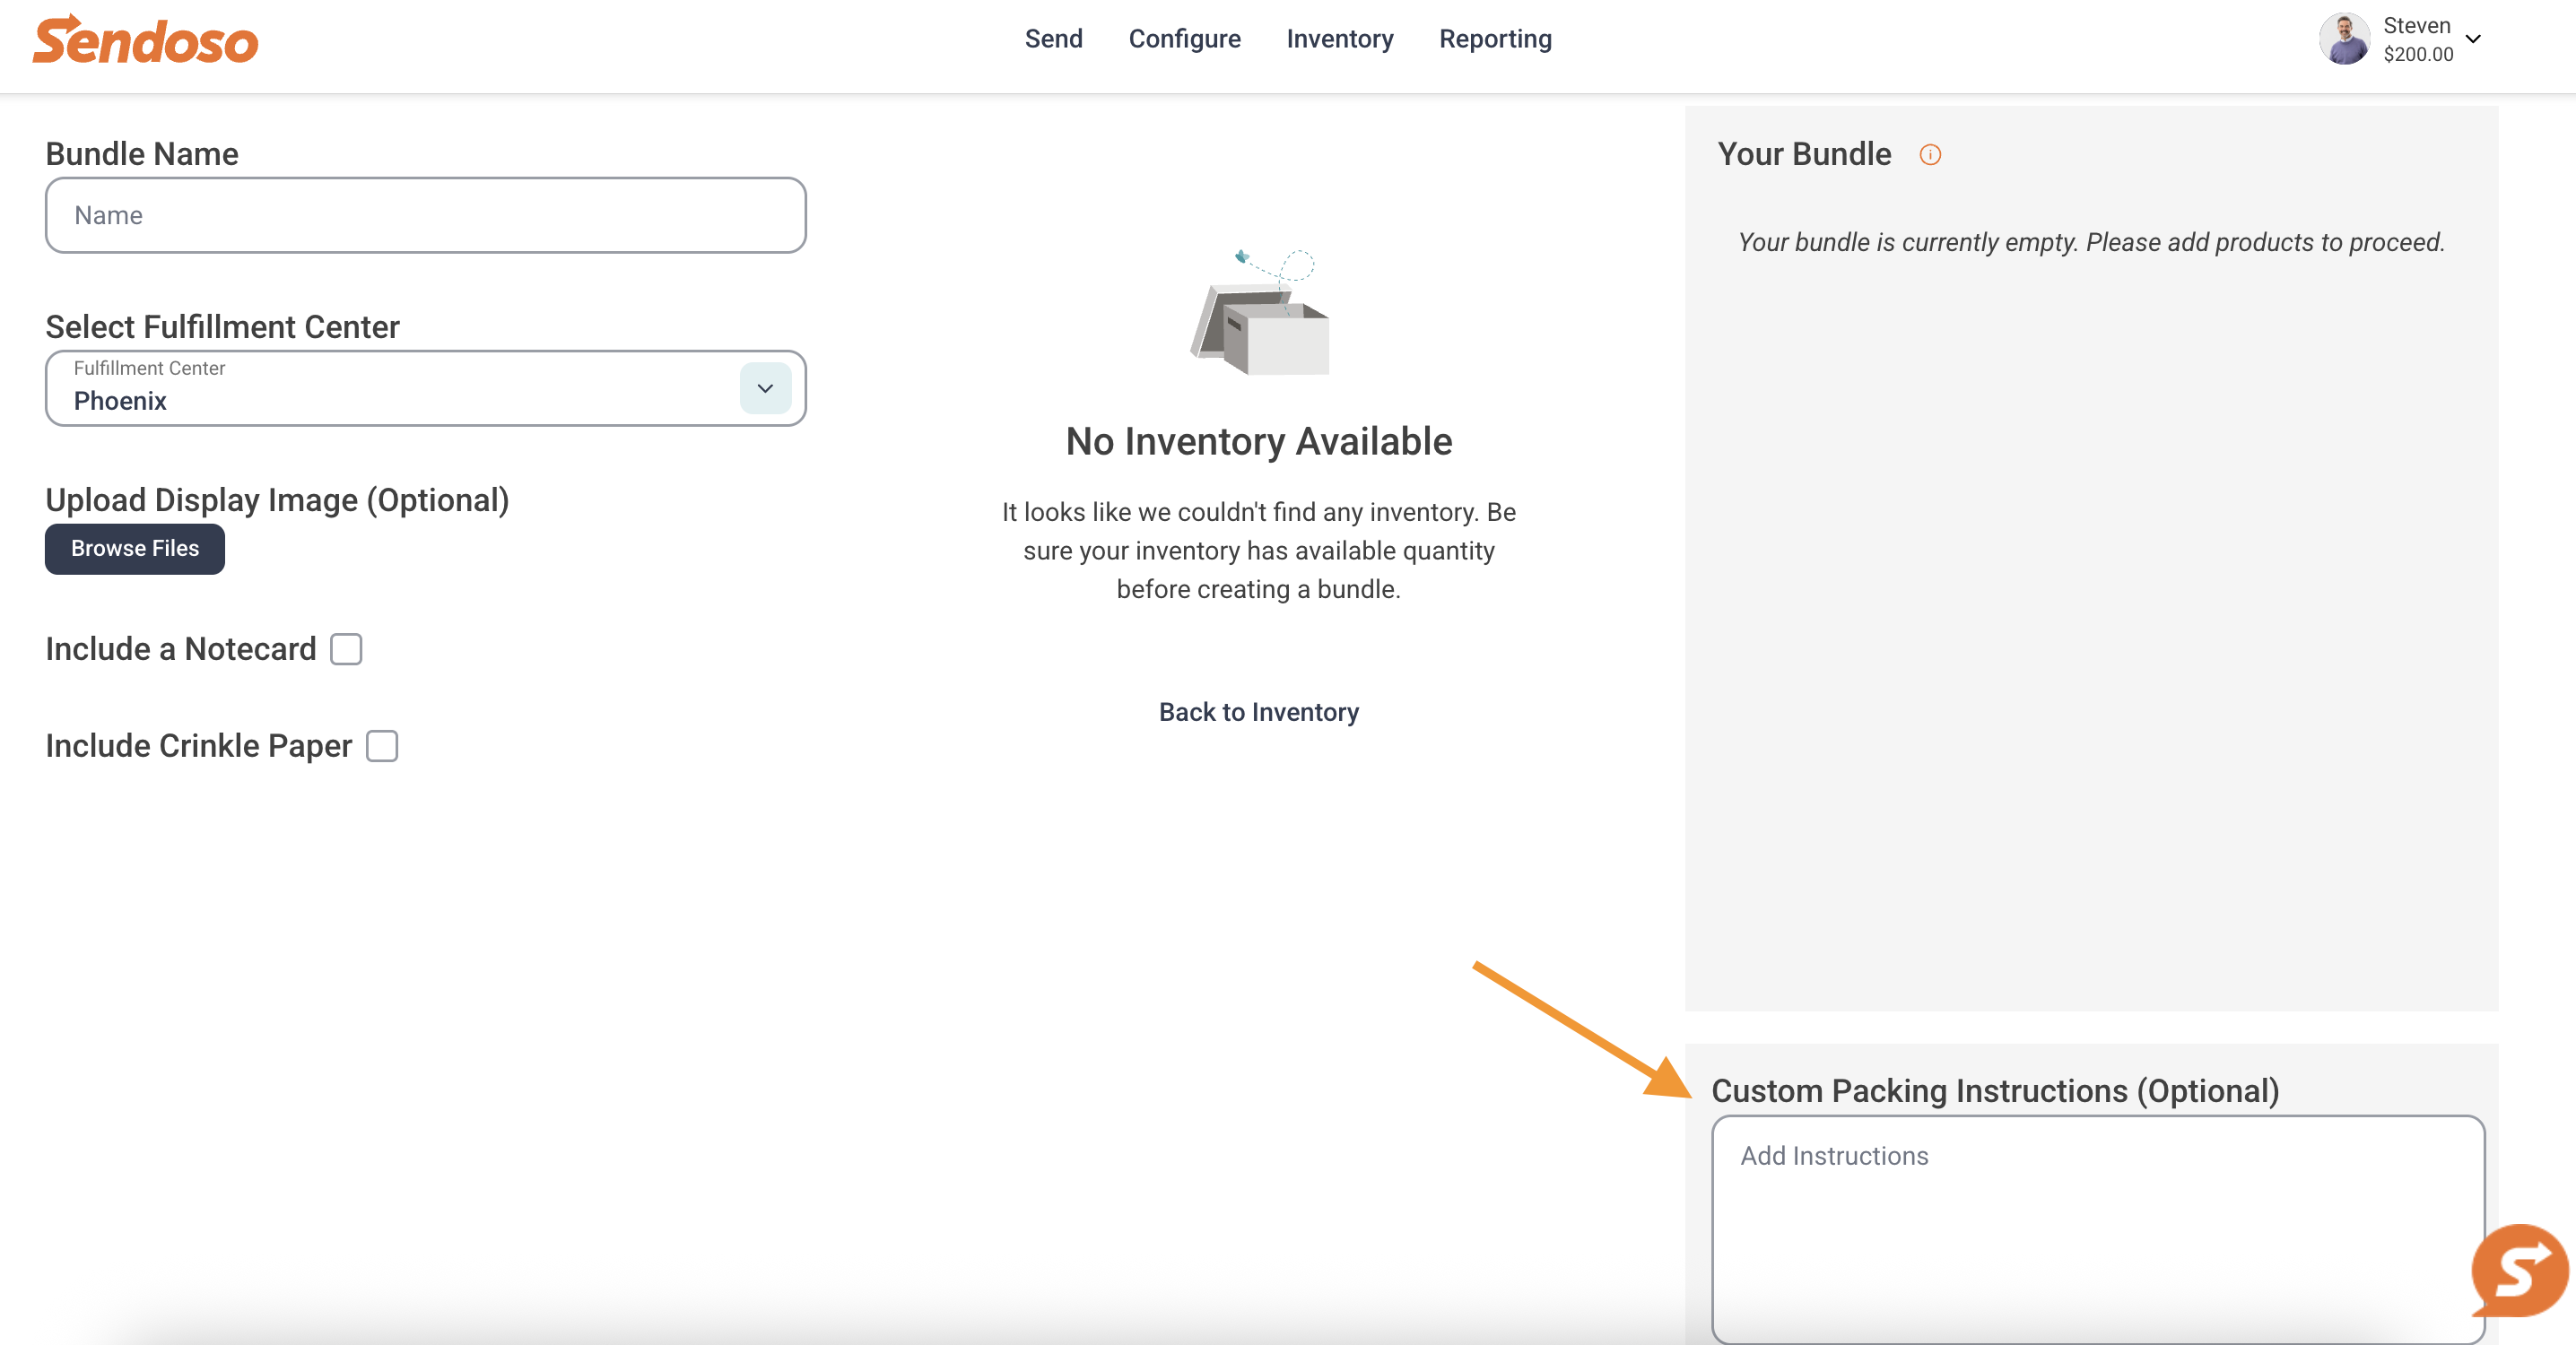The height and width of the screenshot is (1345, 2576).
Task: Click the Sendoso logo
Action: [146, 40]
